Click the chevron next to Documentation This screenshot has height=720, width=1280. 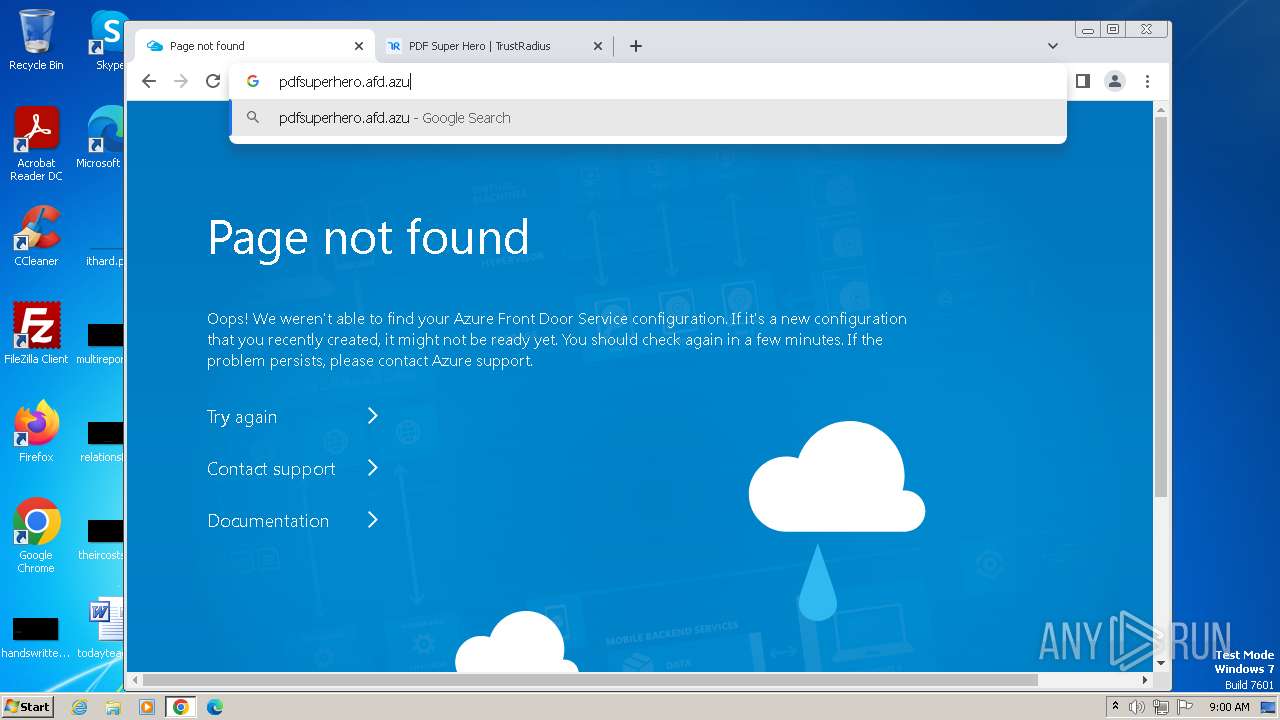(x=373, y=520)
